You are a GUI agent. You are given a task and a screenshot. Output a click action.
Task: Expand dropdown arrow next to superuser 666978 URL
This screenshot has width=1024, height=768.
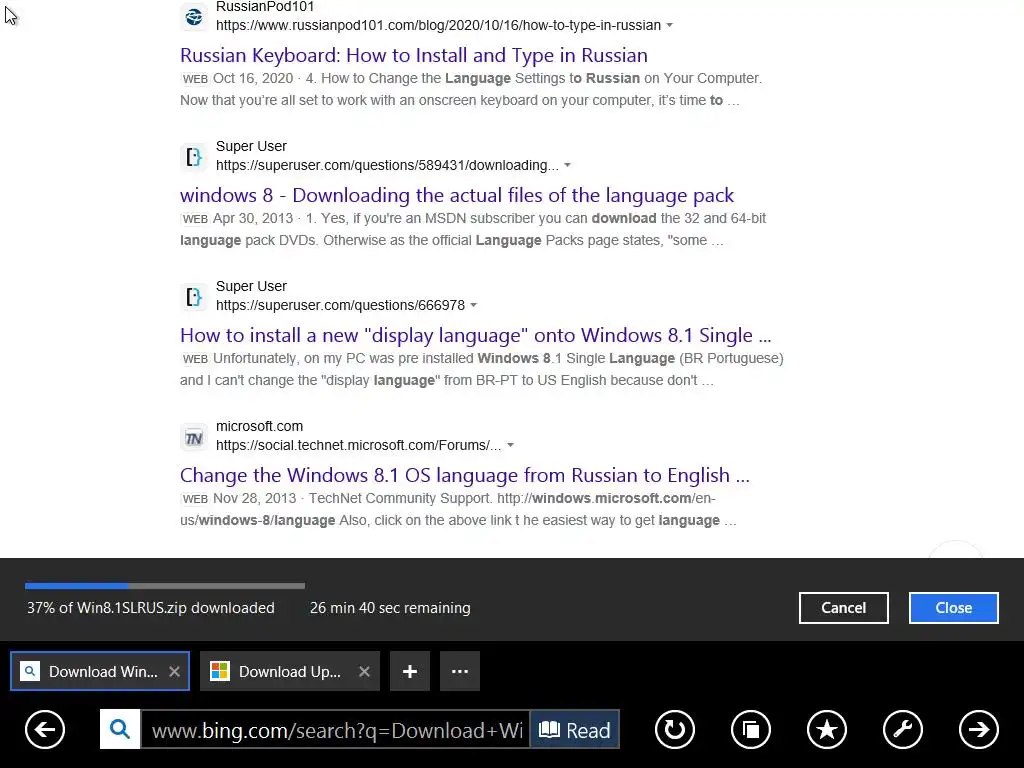(x=473, y=305)
